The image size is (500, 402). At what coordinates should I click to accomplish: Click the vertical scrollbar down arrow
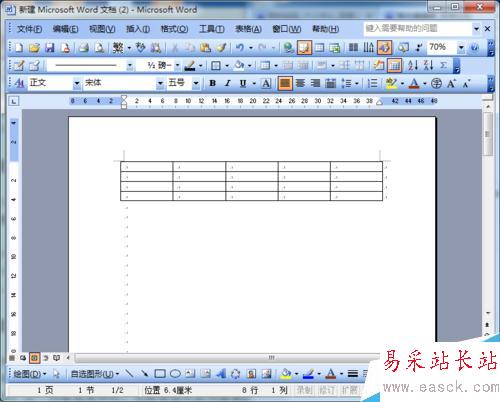click(x=488, y=313)
